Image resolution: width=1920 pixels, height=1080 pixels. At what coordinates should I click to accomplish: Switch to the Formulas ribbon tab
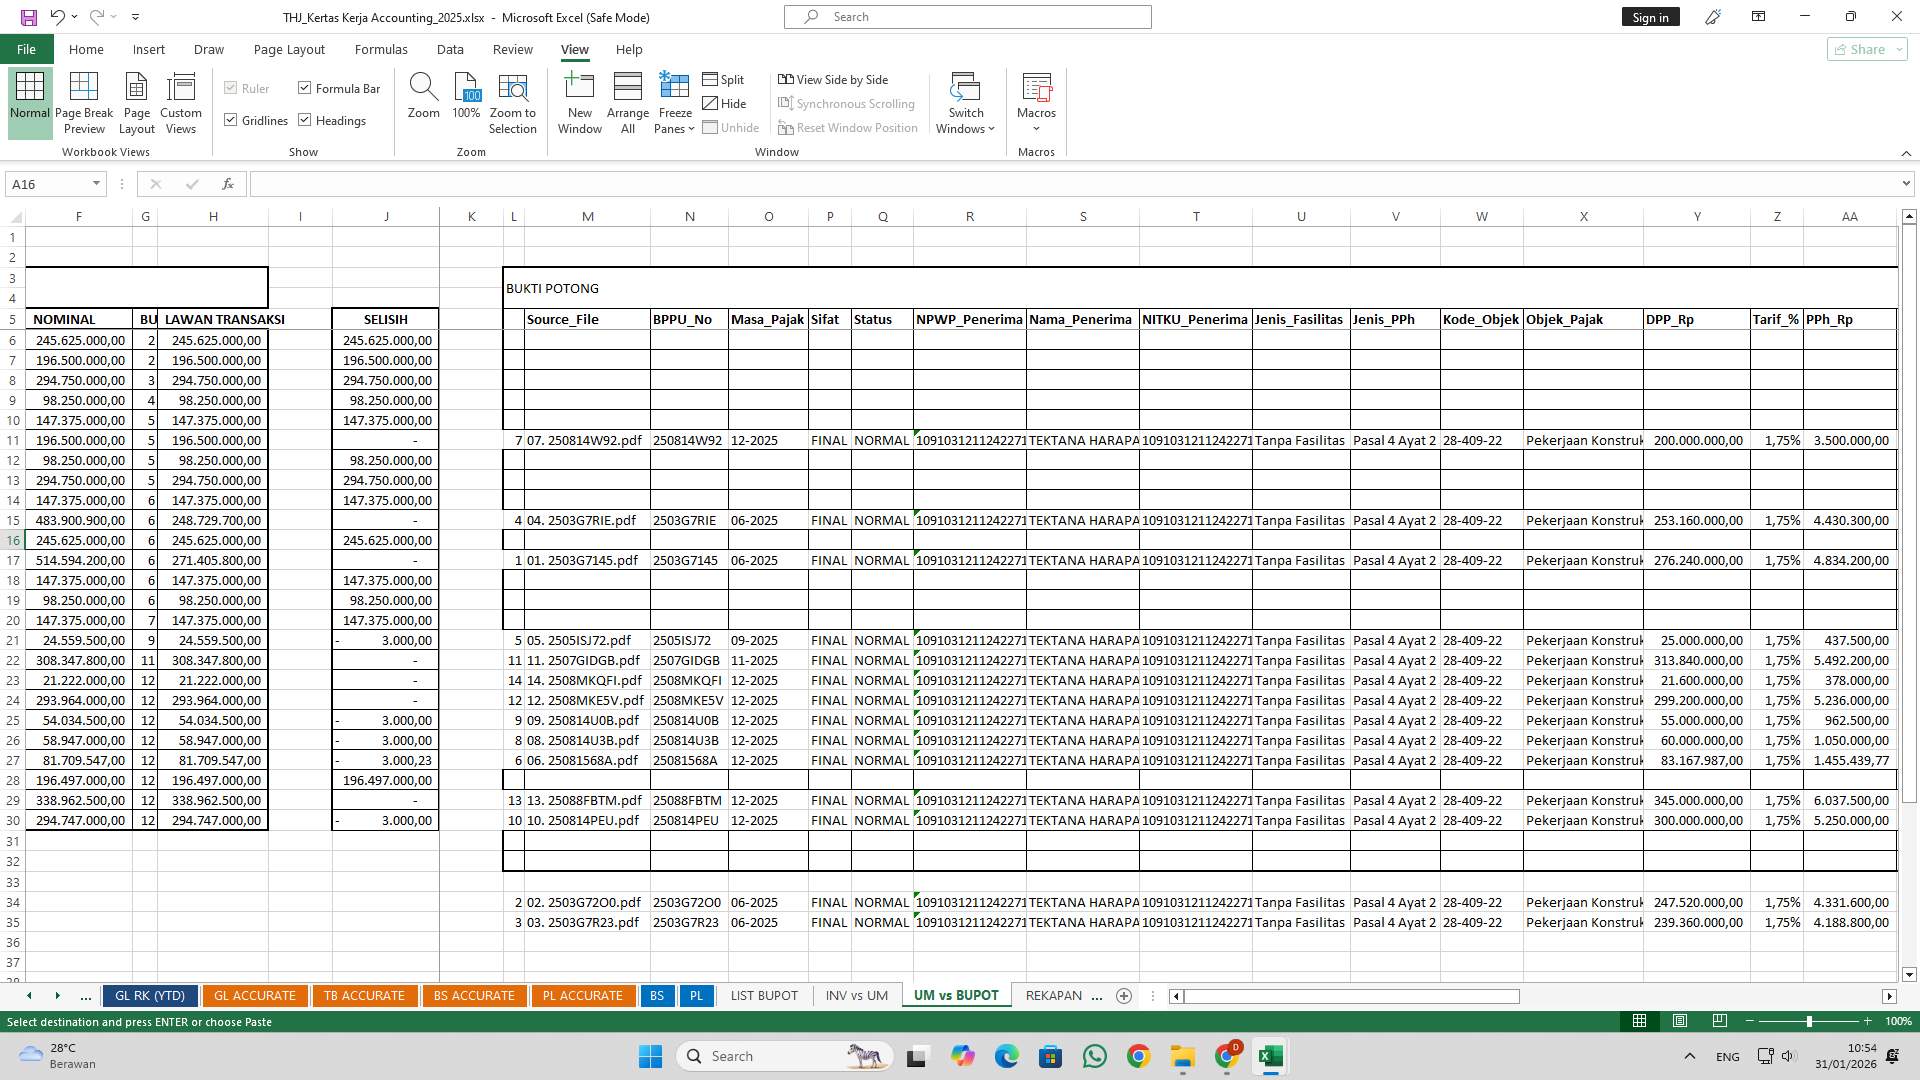[x=381, y=49]
